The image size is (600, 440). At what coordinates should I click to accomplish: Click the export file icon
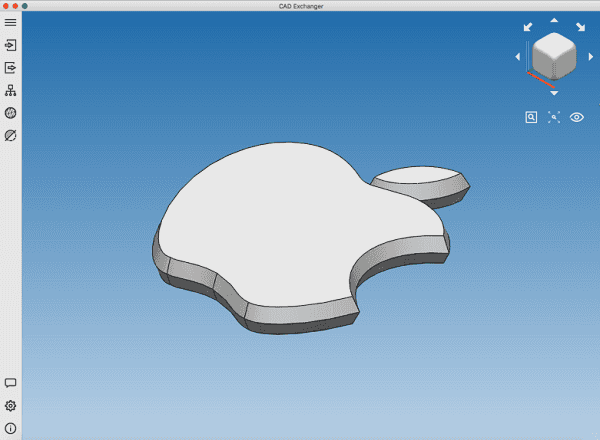click(10, 68)
